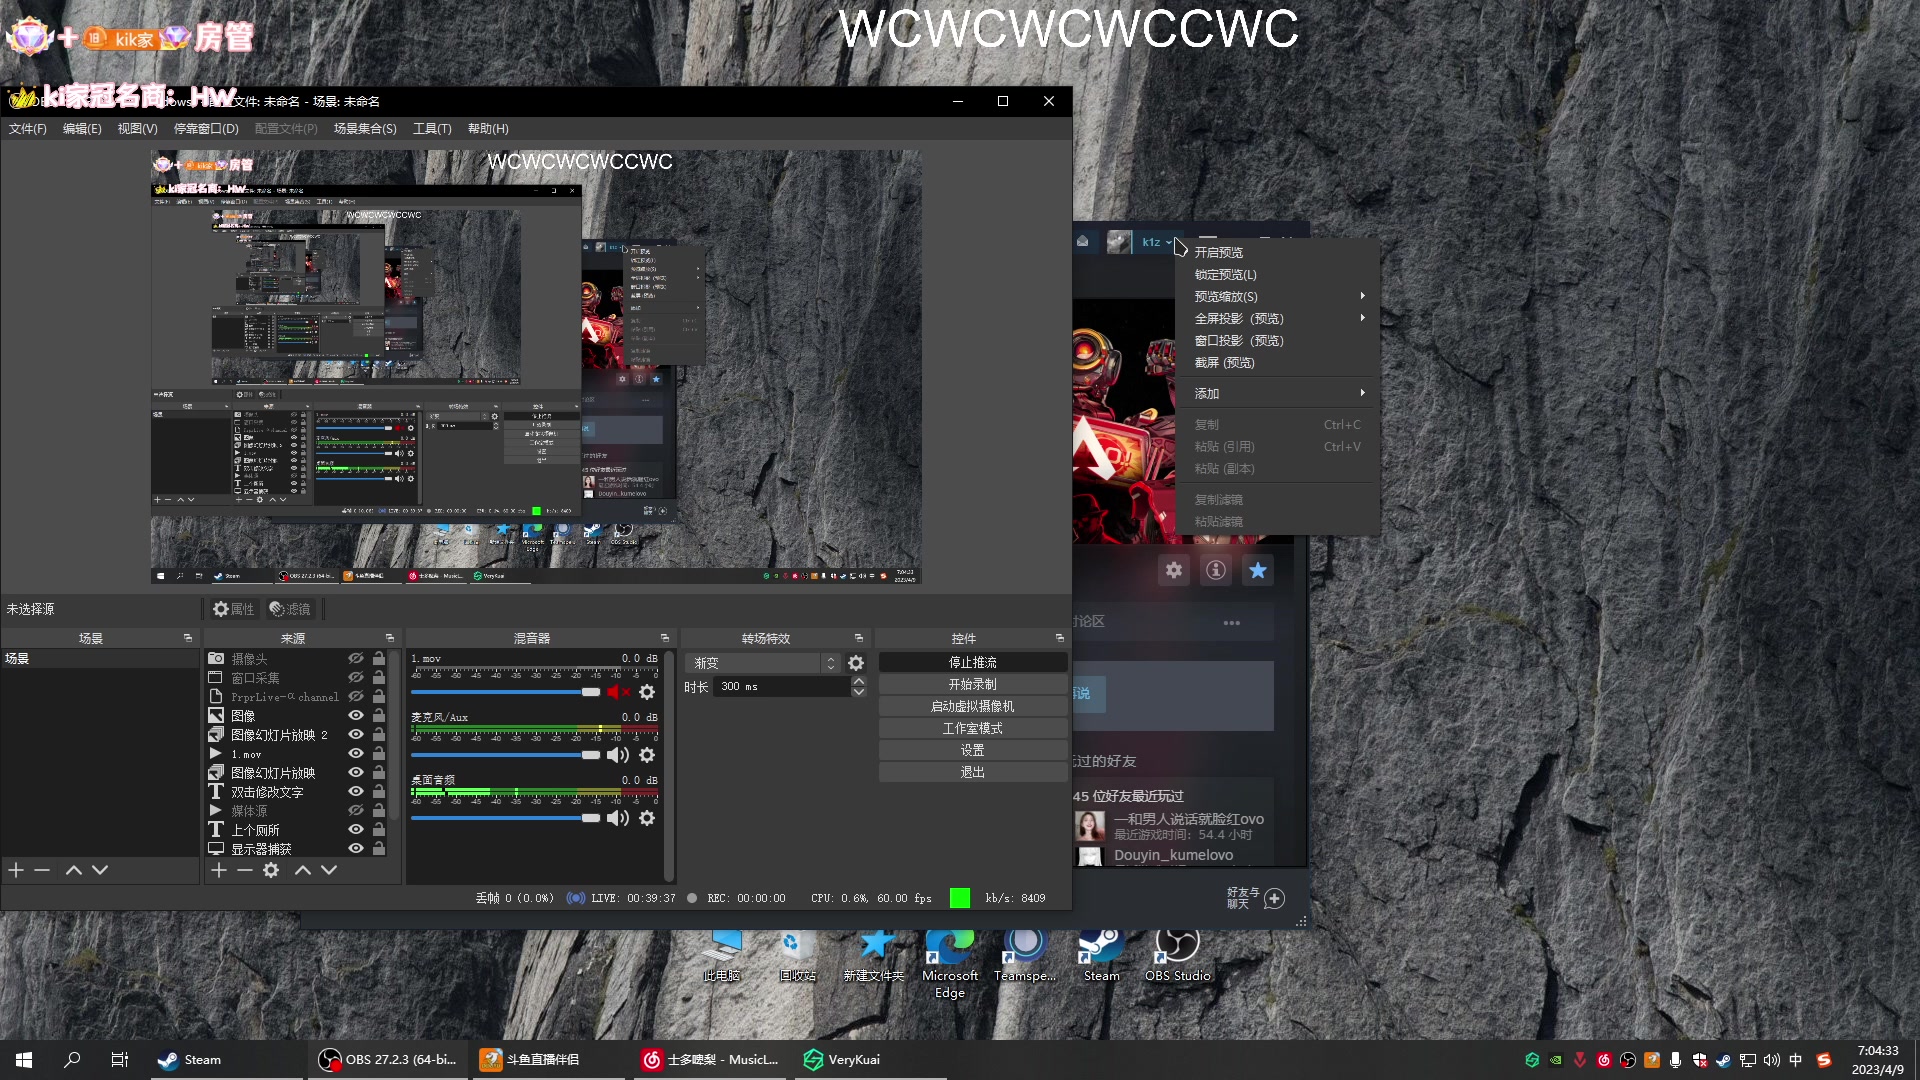Decrease the 时长 duration with down arrow

858,692
